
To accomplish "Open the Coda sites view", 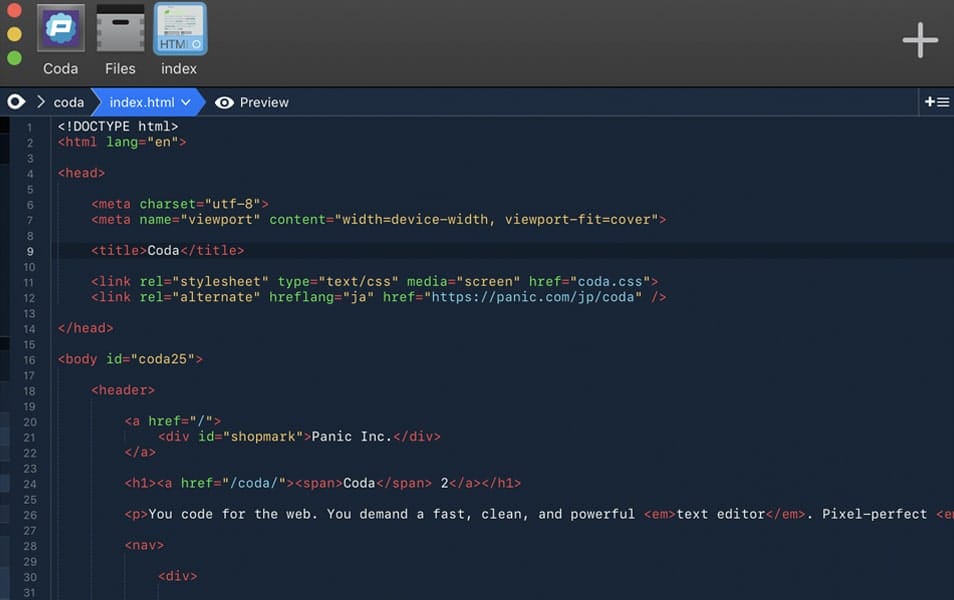I will 59,28.
